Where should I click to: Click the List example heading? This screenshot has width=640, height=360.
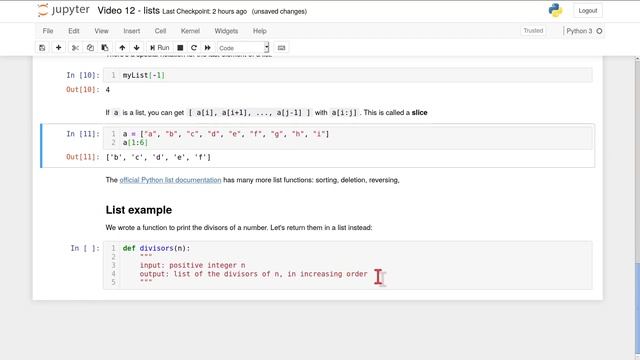[x=139, y=210]
